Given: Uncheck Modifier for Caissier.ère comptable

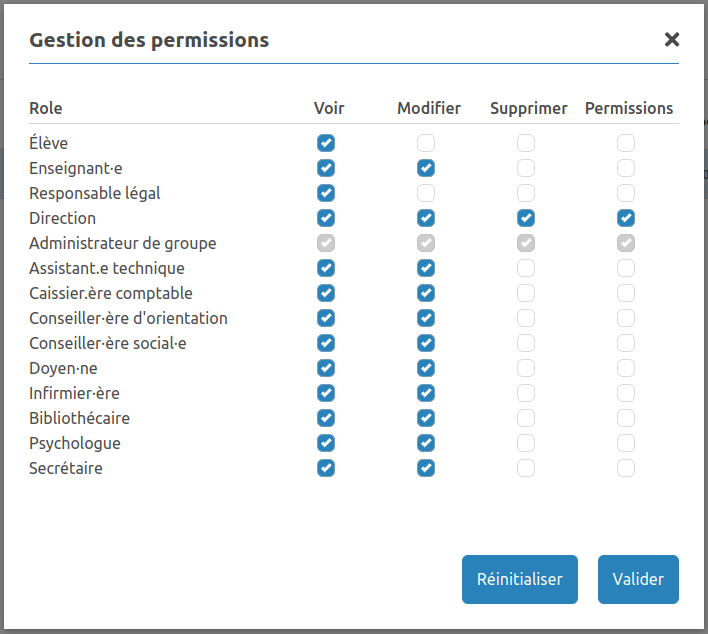Looking at the screenshot, I should coord(426,293).
